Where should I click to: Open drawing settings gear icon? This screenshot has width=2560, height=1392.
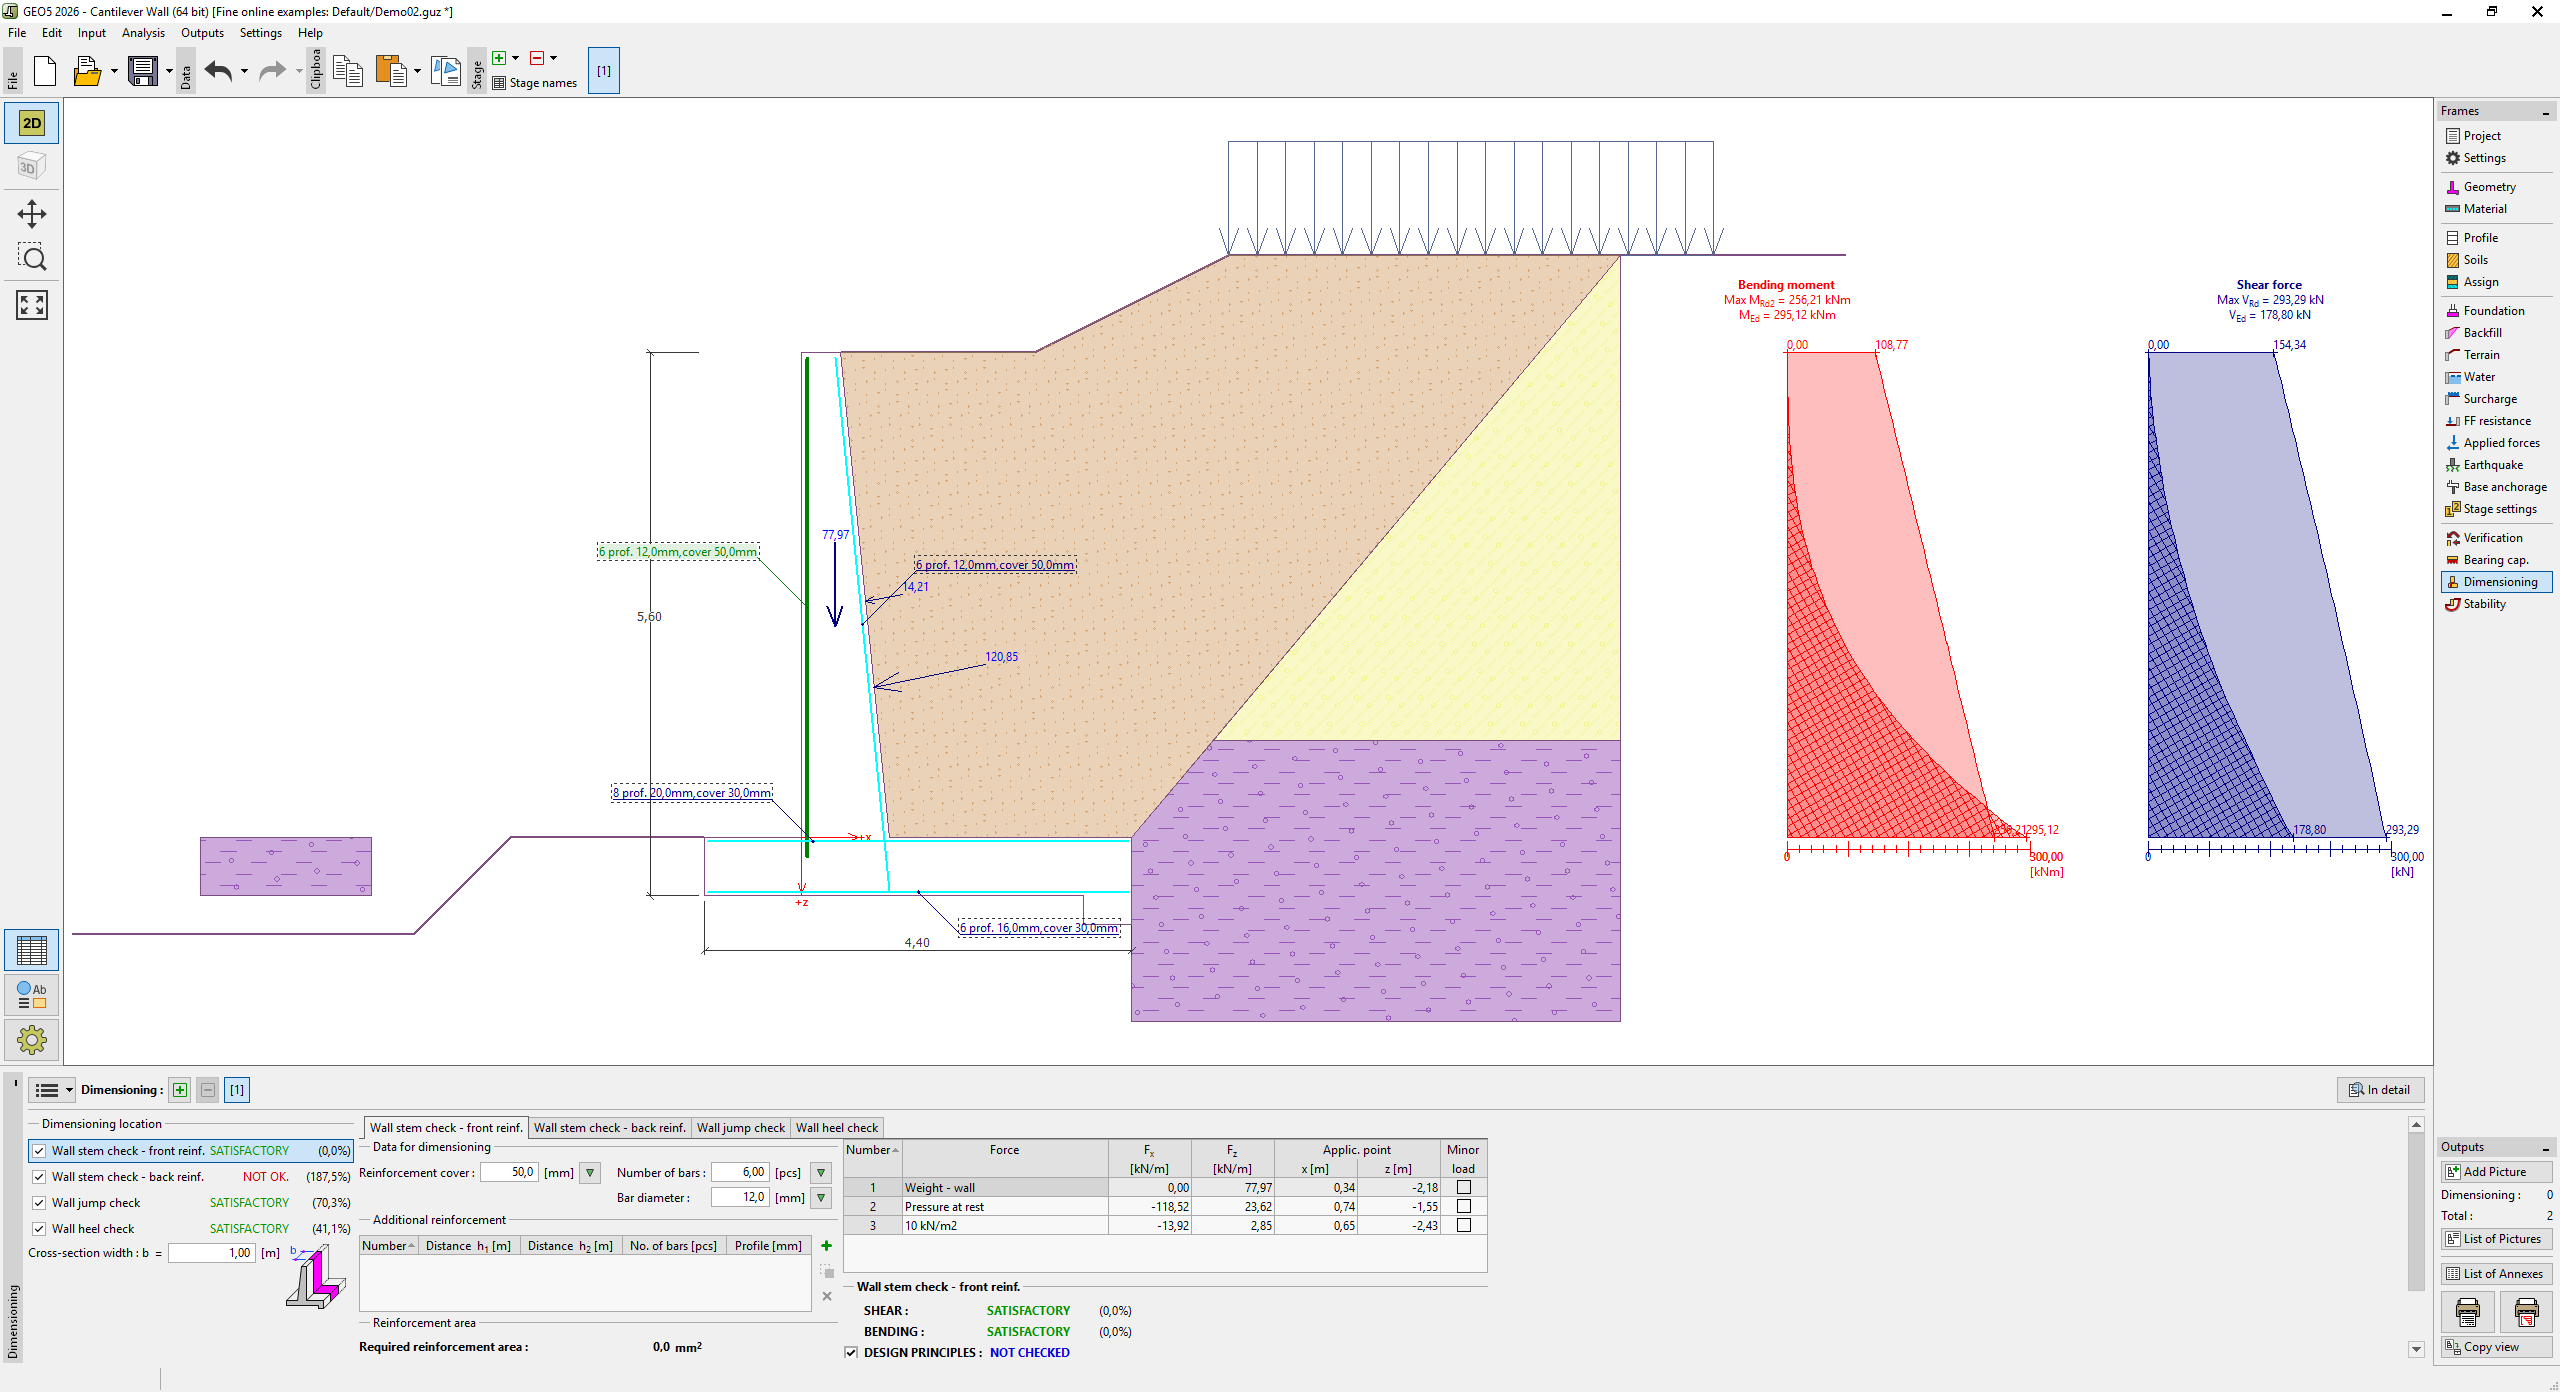[x=32, y=1040]
